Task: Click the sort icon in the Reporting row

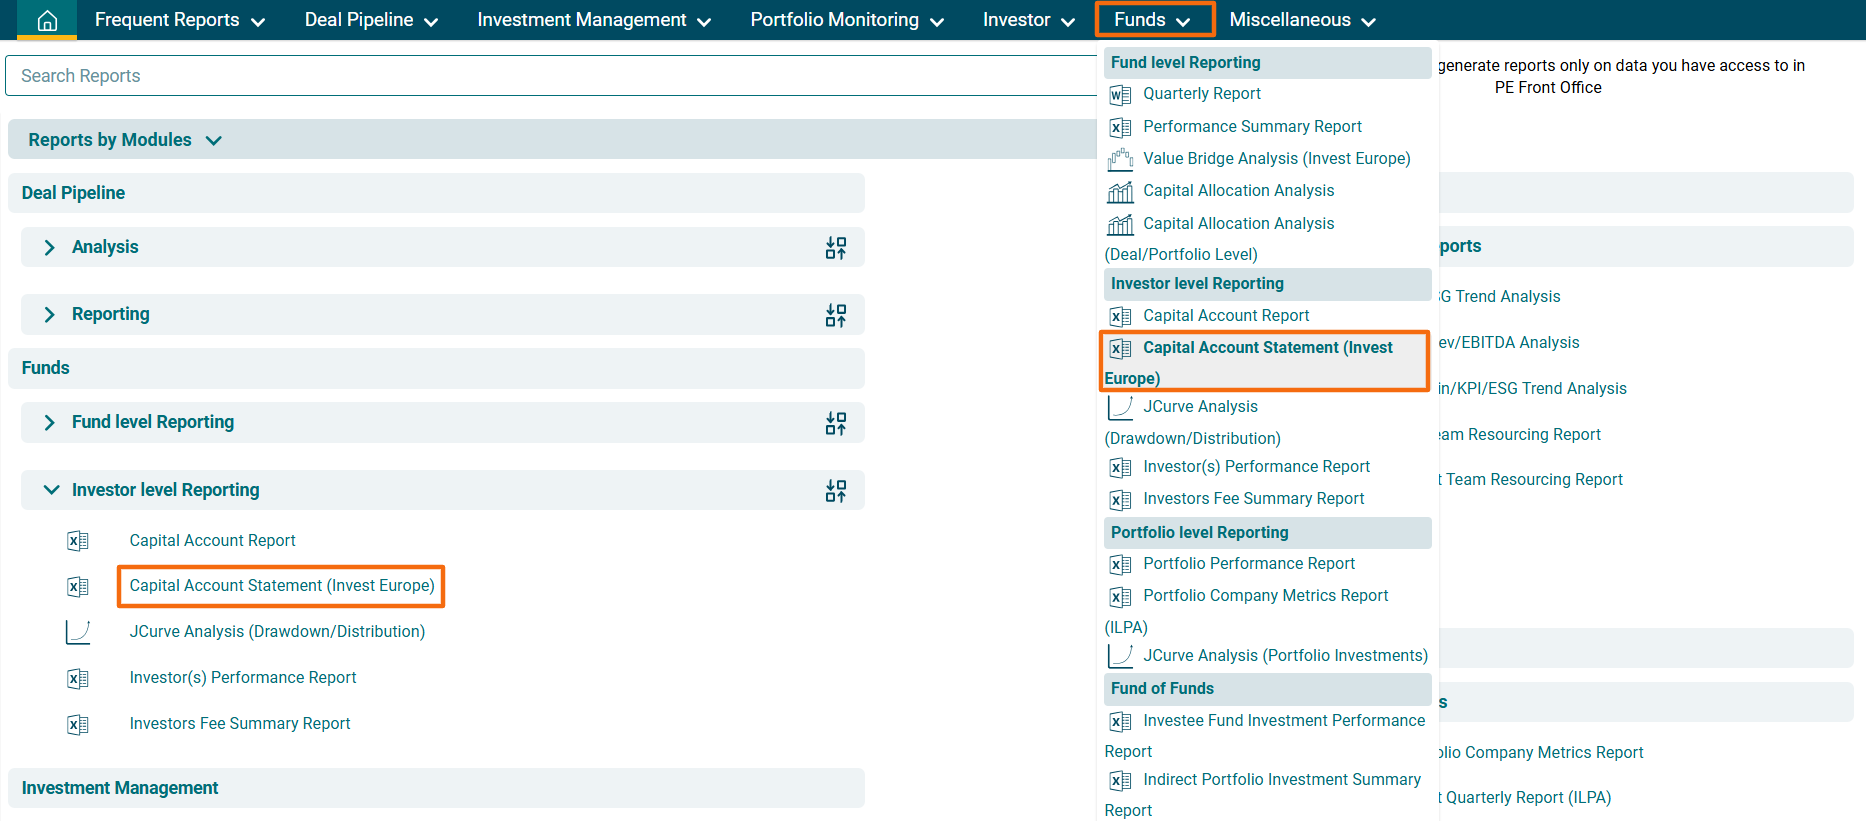Action: click(835, 315)
